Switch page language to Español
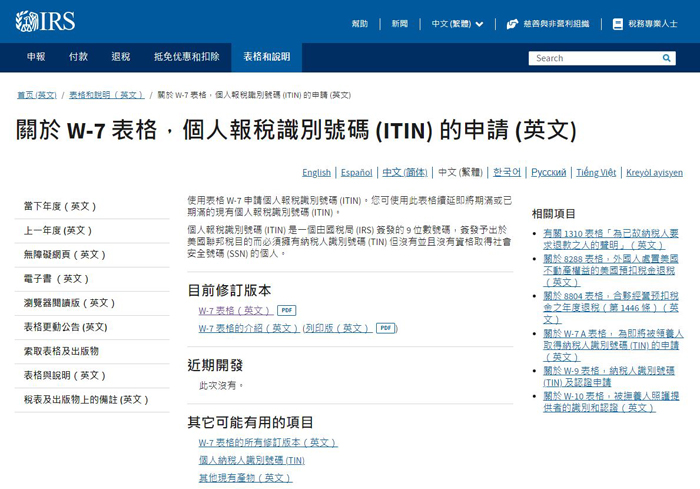700x489 pixels. click(x=356, y=173)
